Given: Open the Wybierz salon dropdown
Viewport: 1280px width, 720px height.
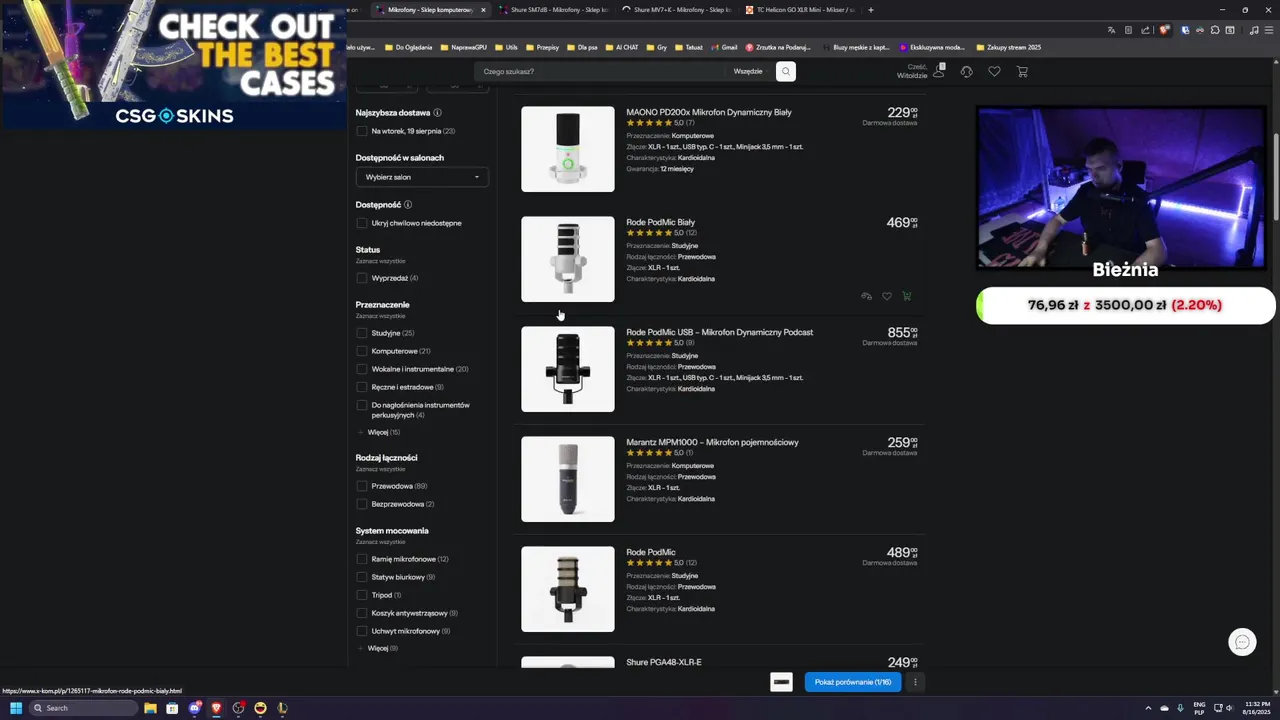Looking at the screenshot, I should [x=422, y=177].
